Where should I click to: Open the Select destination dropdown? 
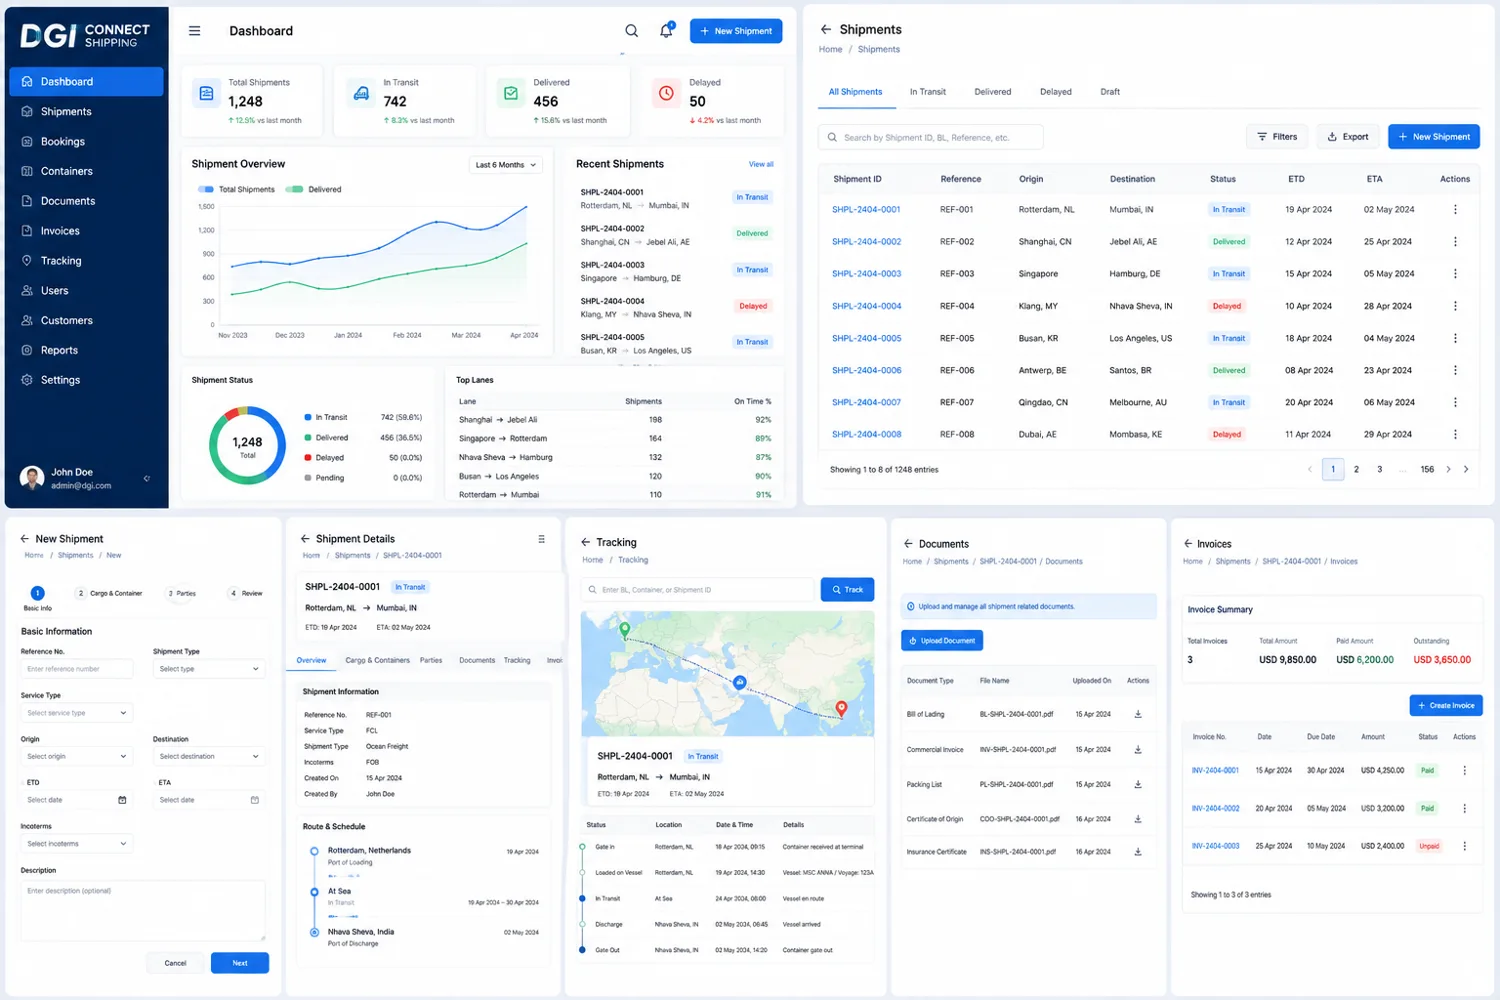point(209,756)
